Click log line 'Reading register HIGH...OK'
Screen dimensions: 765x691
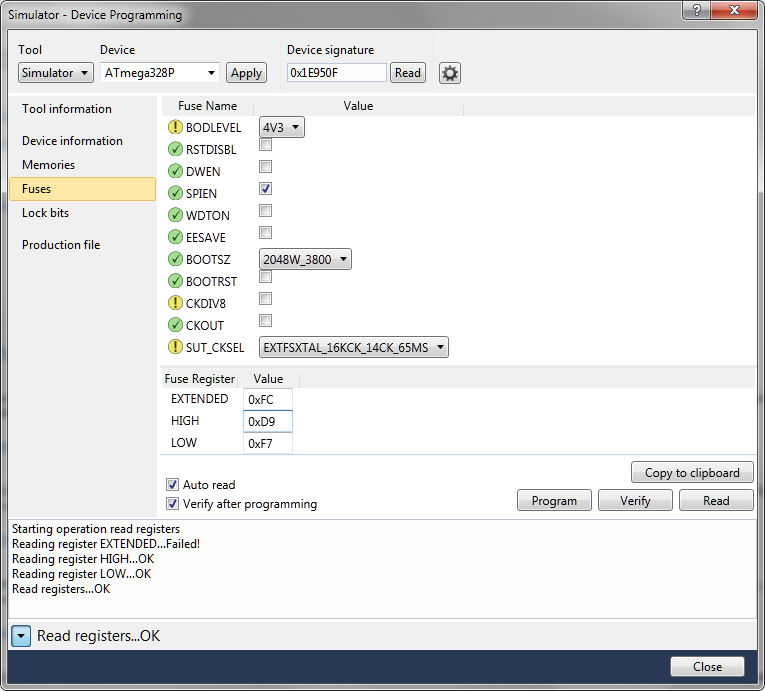click(83, 559)
